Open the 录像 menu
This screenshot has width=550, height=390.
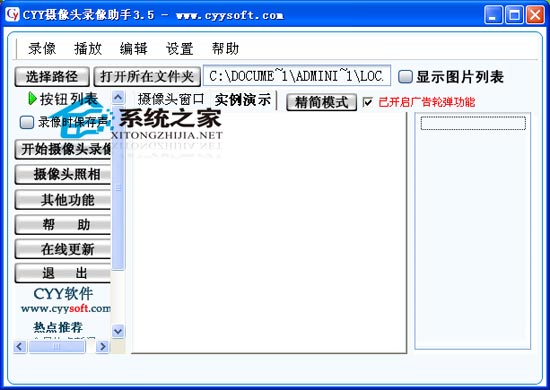(x=42, y=48)
